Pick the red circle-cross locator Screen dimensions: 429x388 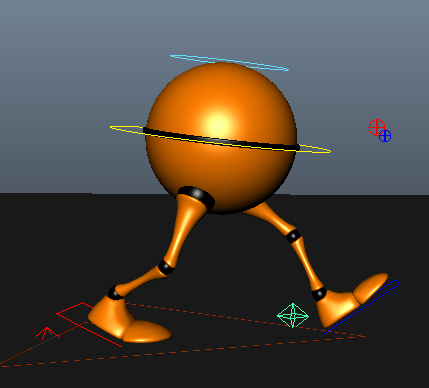(377, 127)
